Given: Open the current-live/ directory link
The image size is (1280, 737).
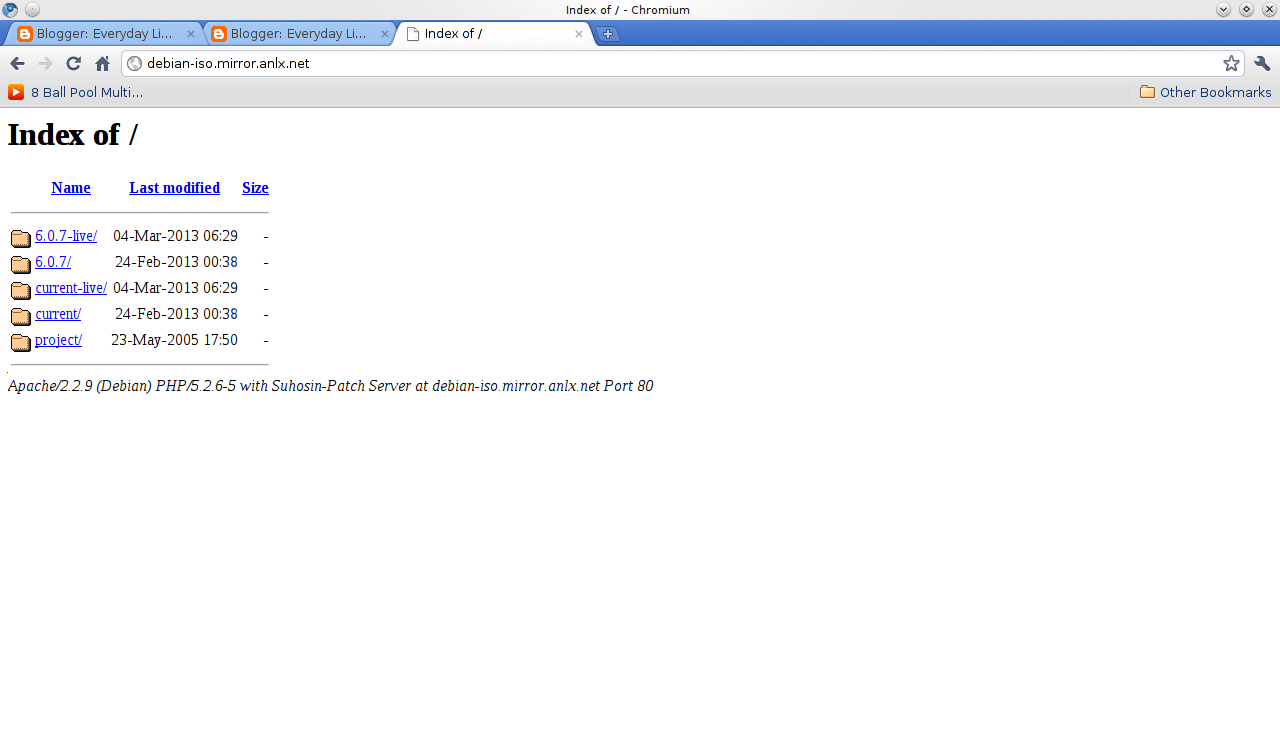Looking at the screenshot, I should [x=71, y=288].
